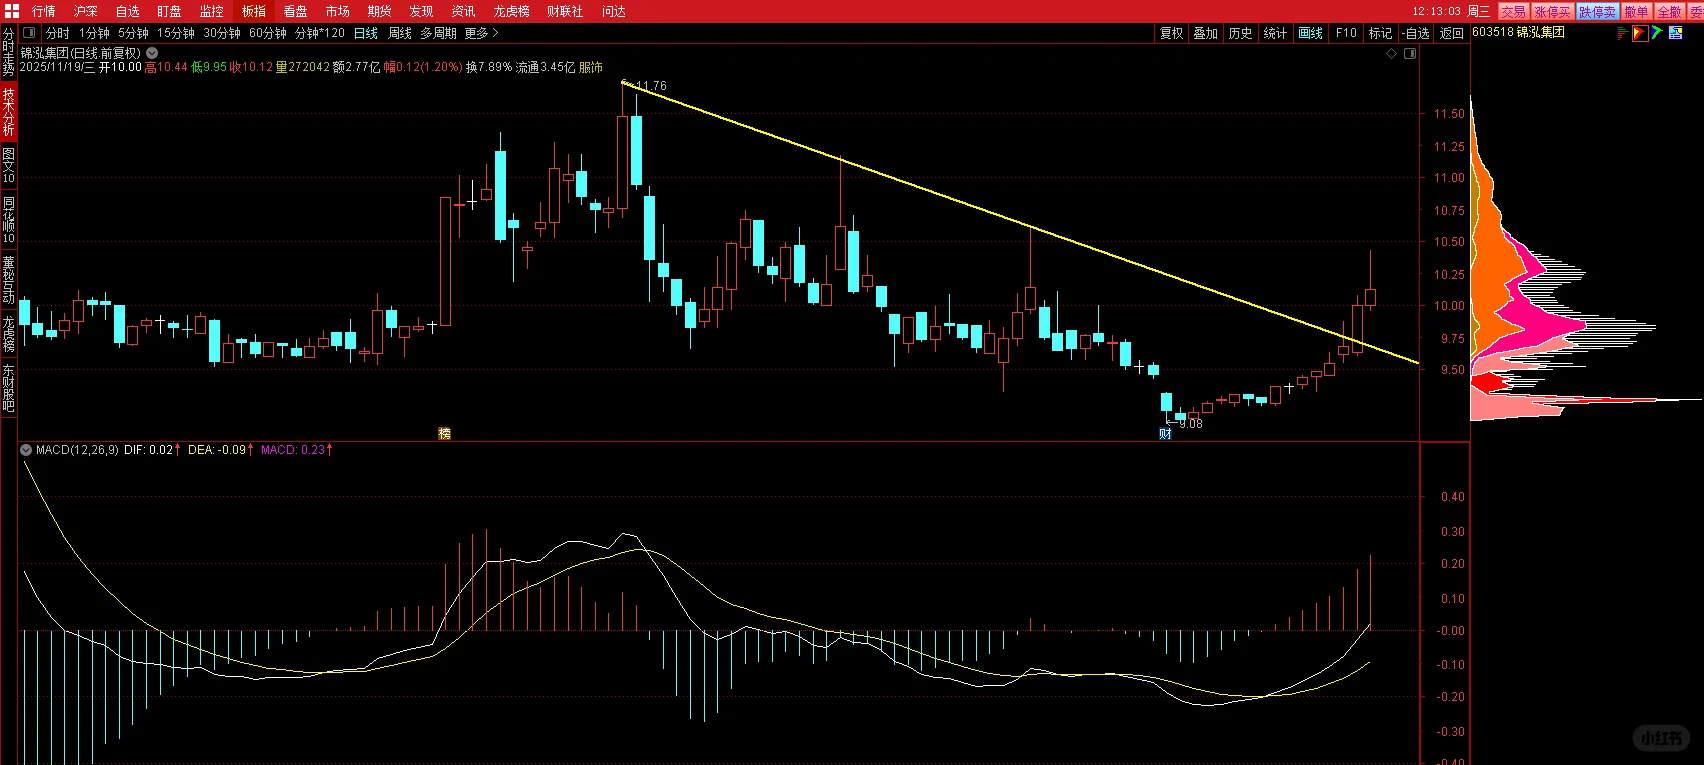Click the 撤单 button
Viewport: 1704px width, 765px height.
(x=1636, y=11)
